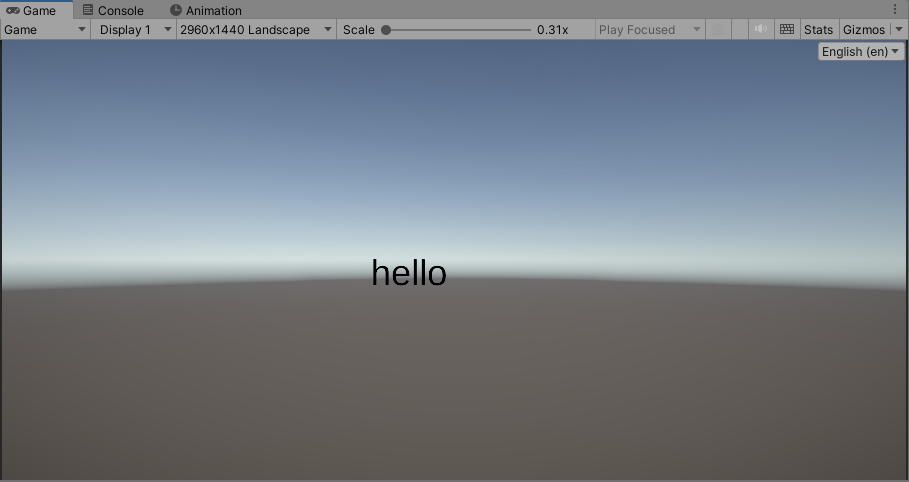The width and height of the screenshot is (909, 482).
Task: Click the 0.31x scale value
Action: click(552, 30)
